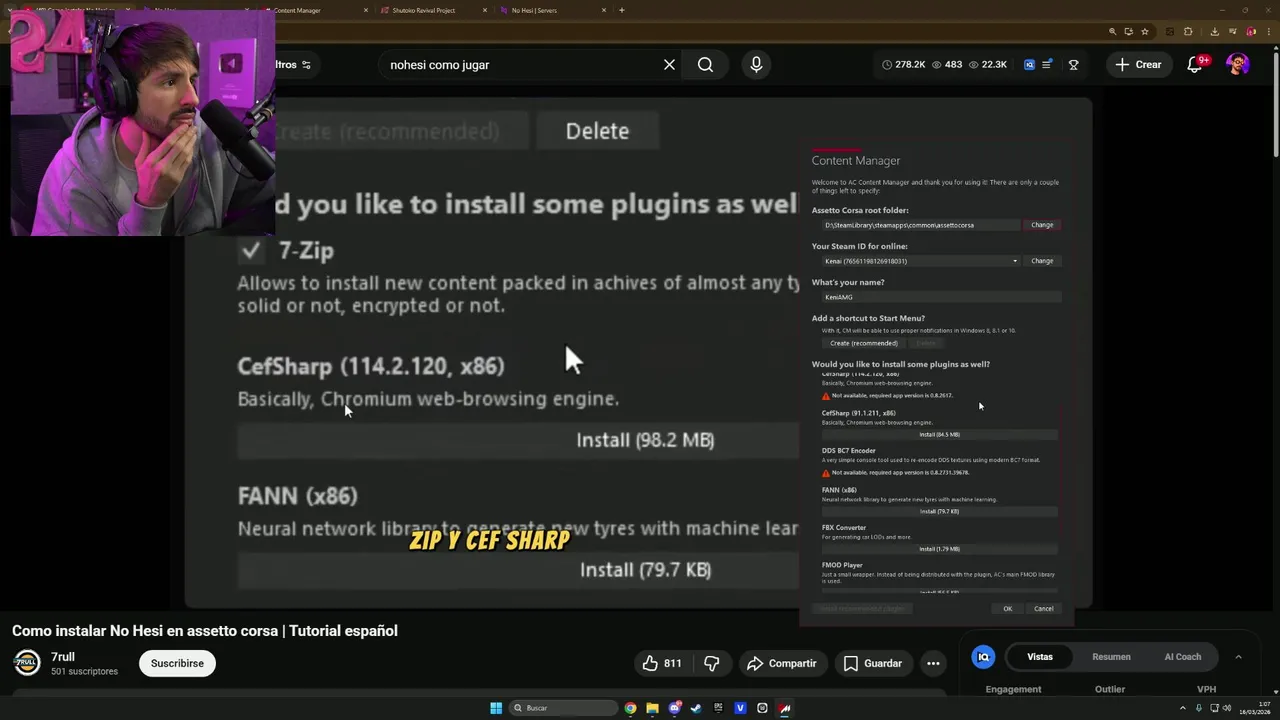Bookmark this page with star icon
The height and width of the screenshot is (720, 1280).
pyautogui.click(x=1145, y=32)
